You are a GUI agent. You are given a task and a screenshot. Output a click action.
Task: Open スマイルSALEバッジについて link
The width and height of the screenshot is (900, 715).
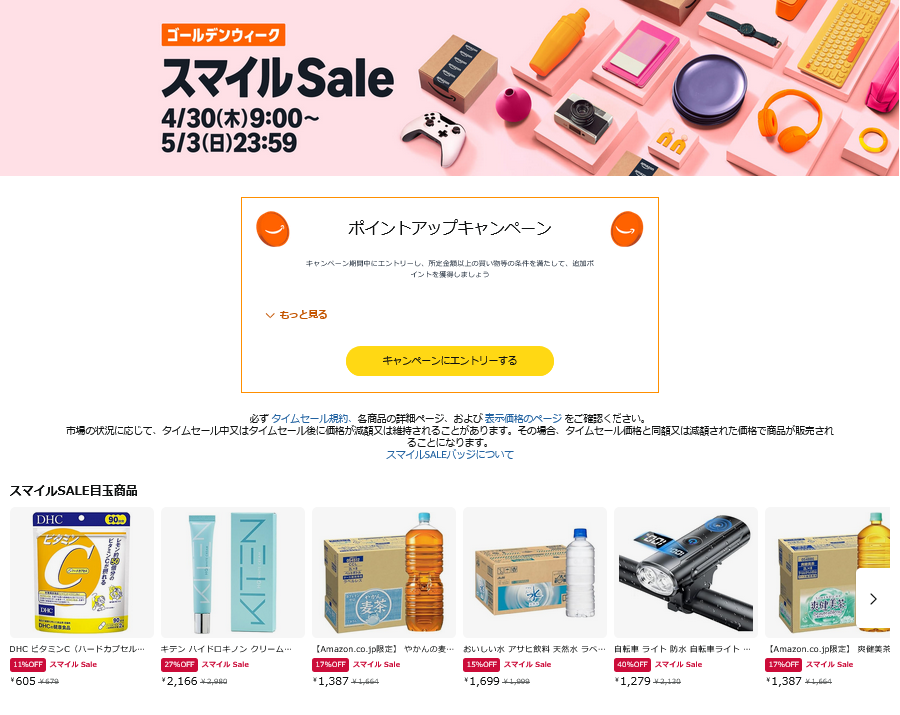coord(449,454)
